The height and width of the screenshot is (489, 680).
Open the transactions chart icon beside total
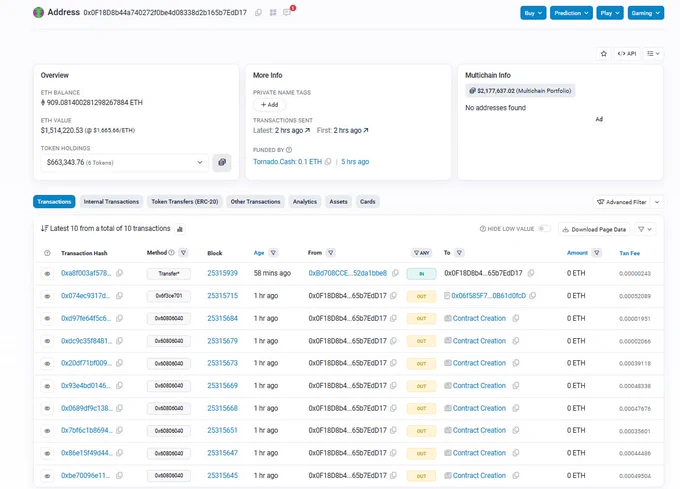(x=180, y=229)
